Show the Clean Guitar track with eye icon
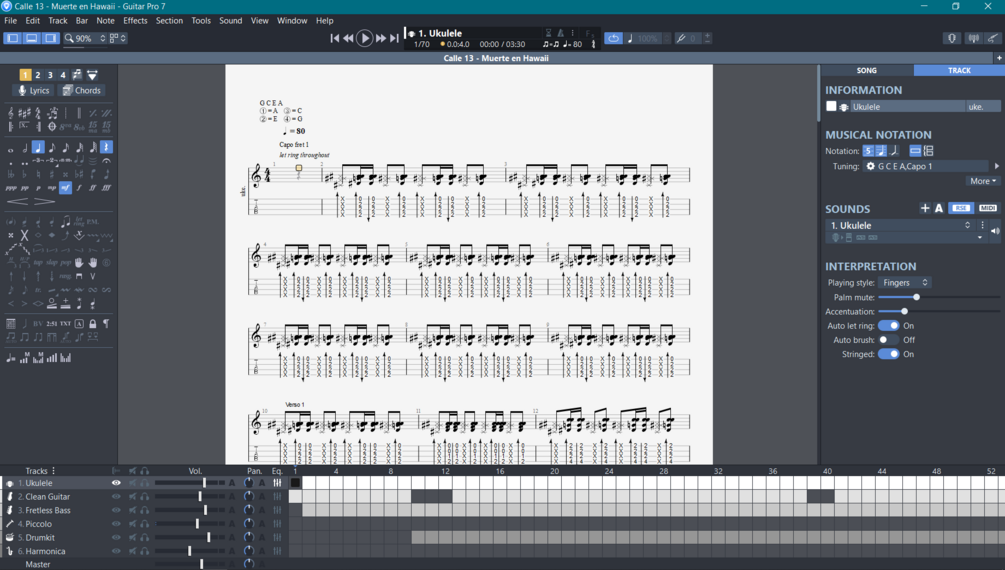The height and width of the screenshot is (570, 1005). point(116,497)
